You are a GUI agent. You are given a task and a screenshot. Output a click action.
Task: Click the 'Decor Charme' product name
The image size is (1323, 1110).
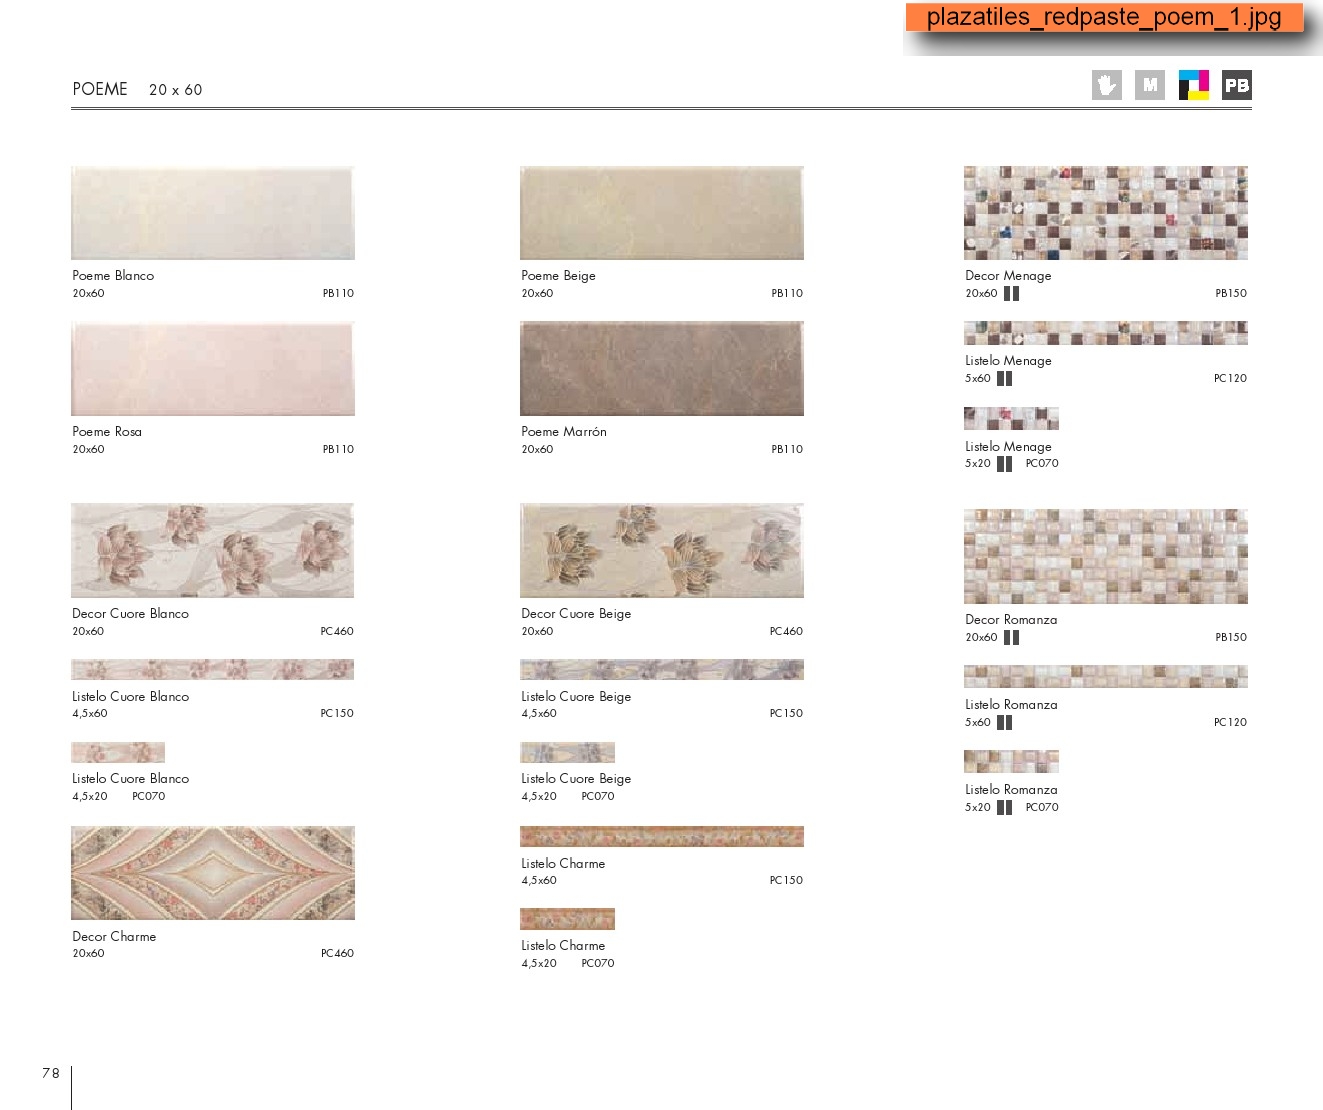(114, 937)
